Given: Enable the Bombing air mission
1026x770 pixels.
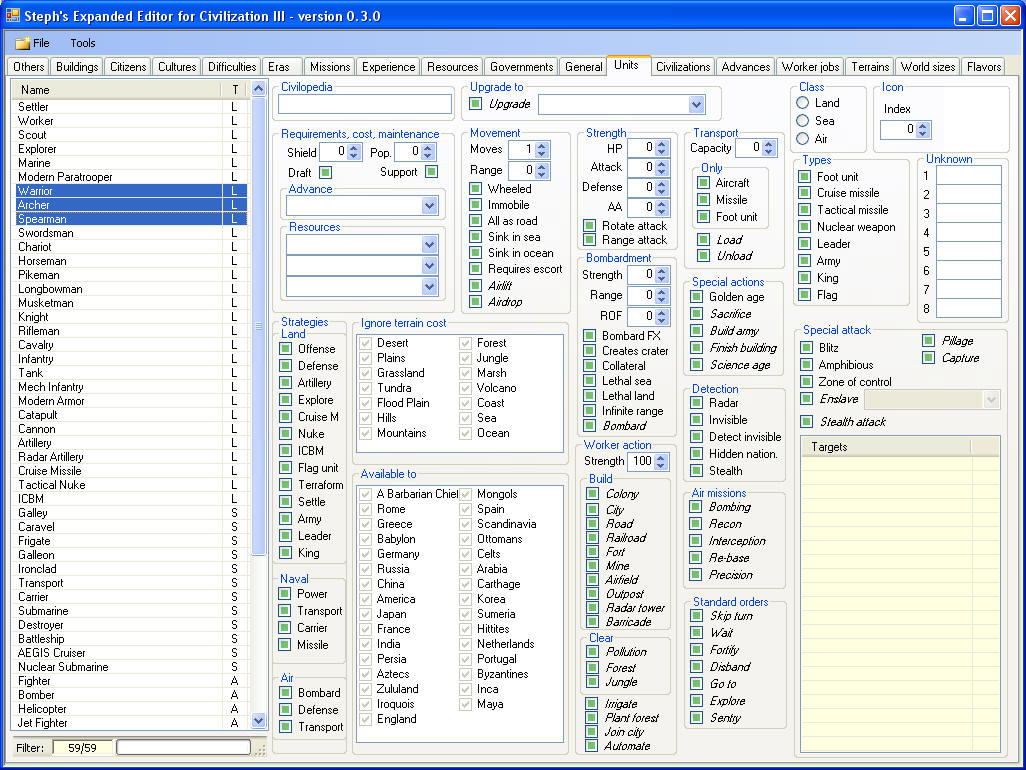Looking at the screenshot, I should (x=697, y=506).
